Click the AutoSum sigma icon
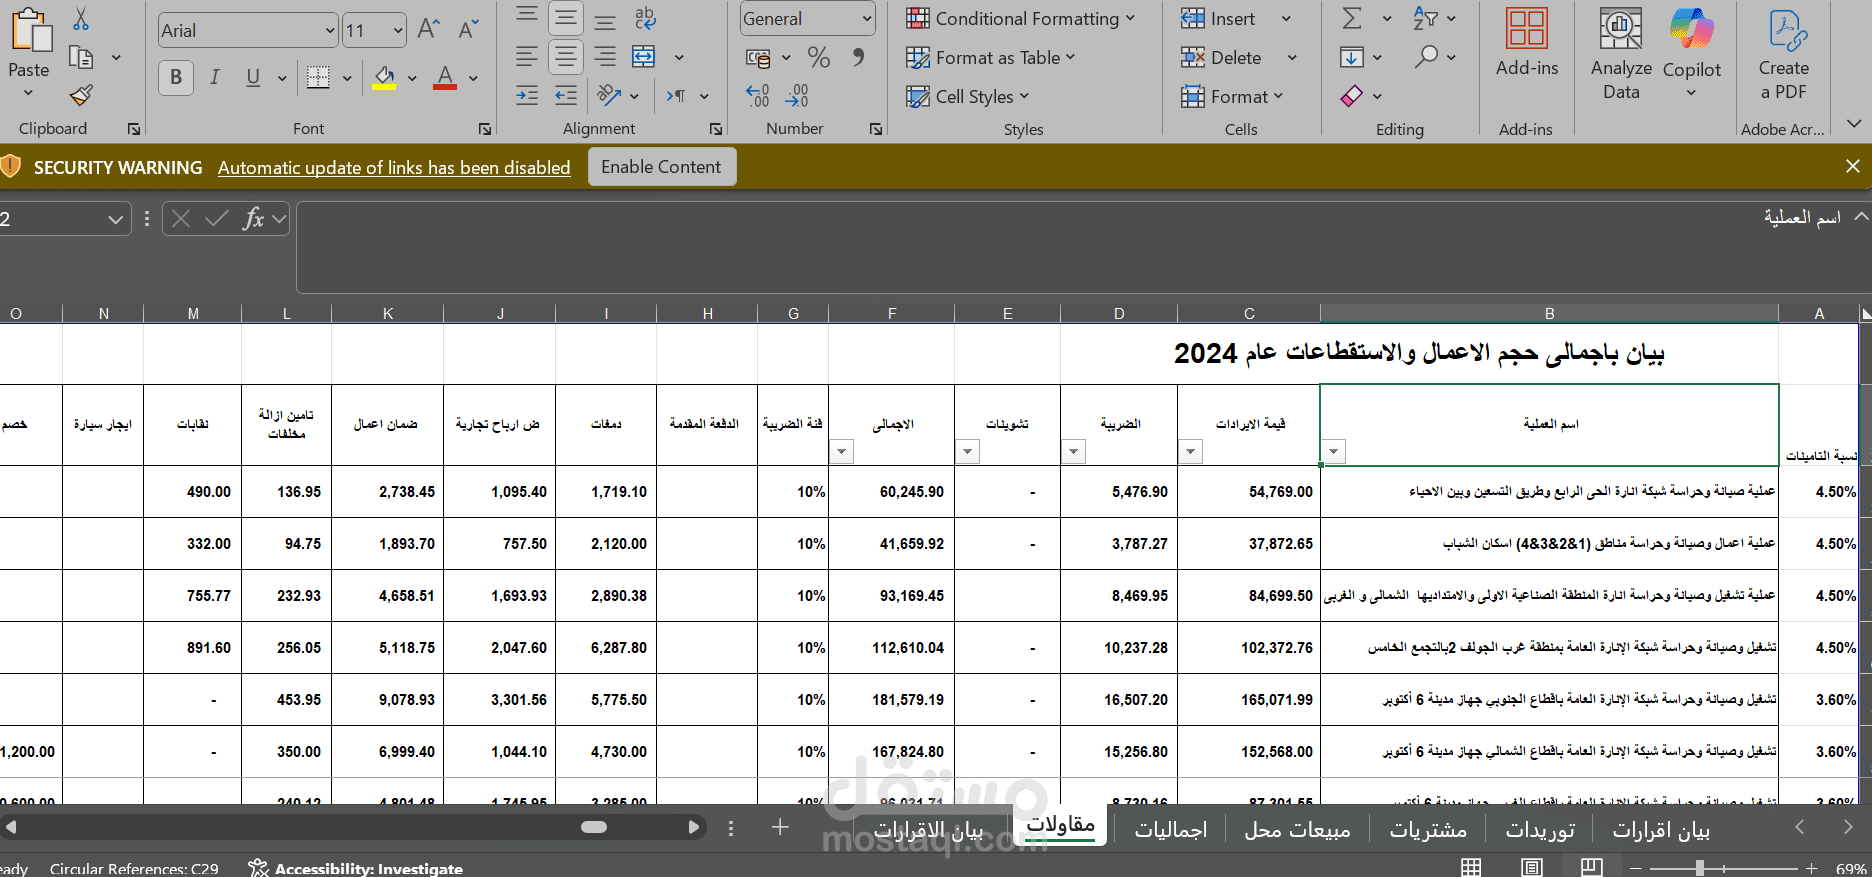1872x877 pixels. [1352, 18]
